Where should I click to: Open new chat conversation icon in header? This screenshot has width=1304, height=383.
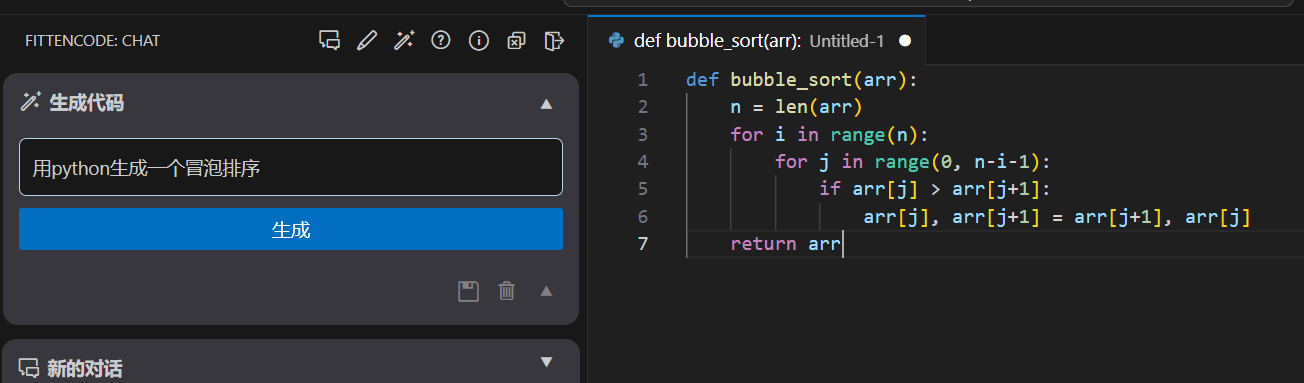pos(329,41)
